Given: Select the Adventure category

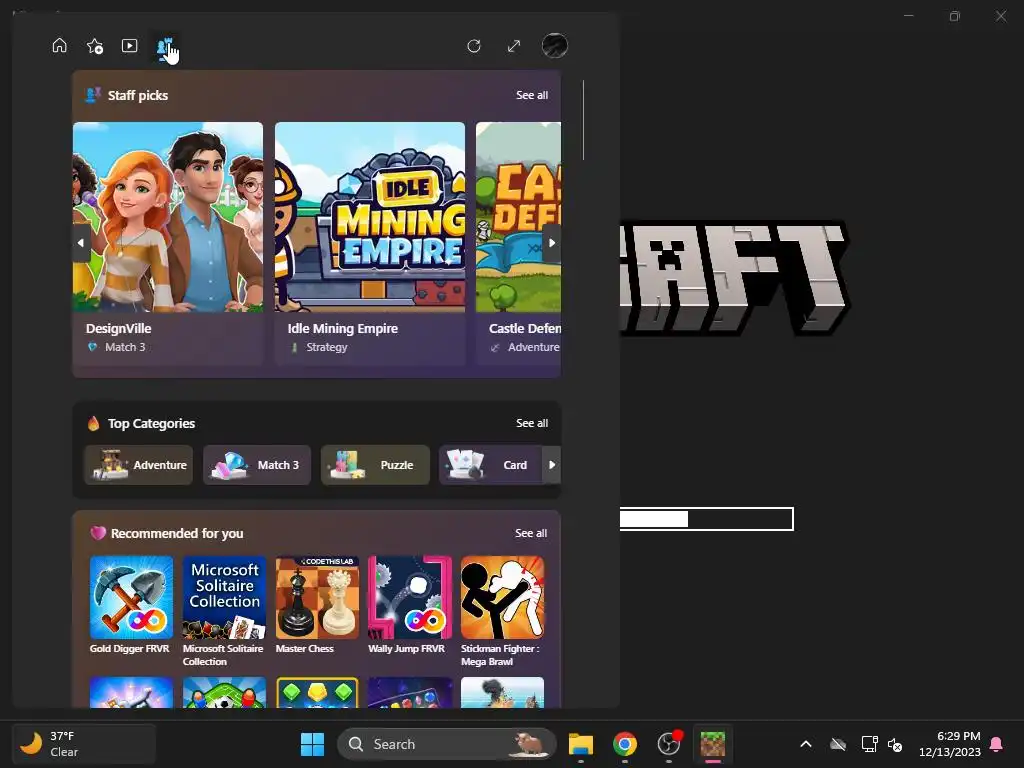Looking at the screenshot, I should coord(138,465).
